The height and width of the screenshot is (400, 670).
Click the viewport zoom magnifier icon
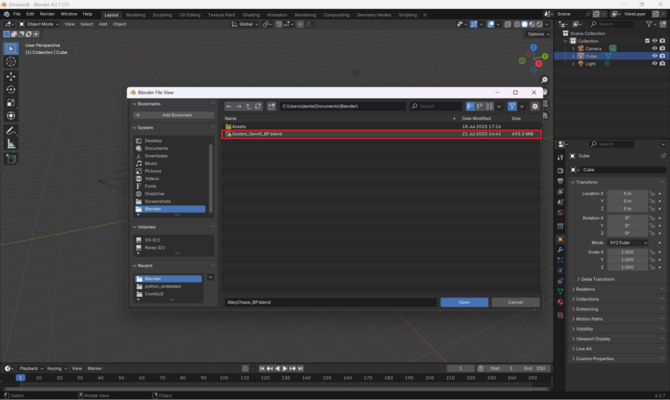tap(544, 80)
